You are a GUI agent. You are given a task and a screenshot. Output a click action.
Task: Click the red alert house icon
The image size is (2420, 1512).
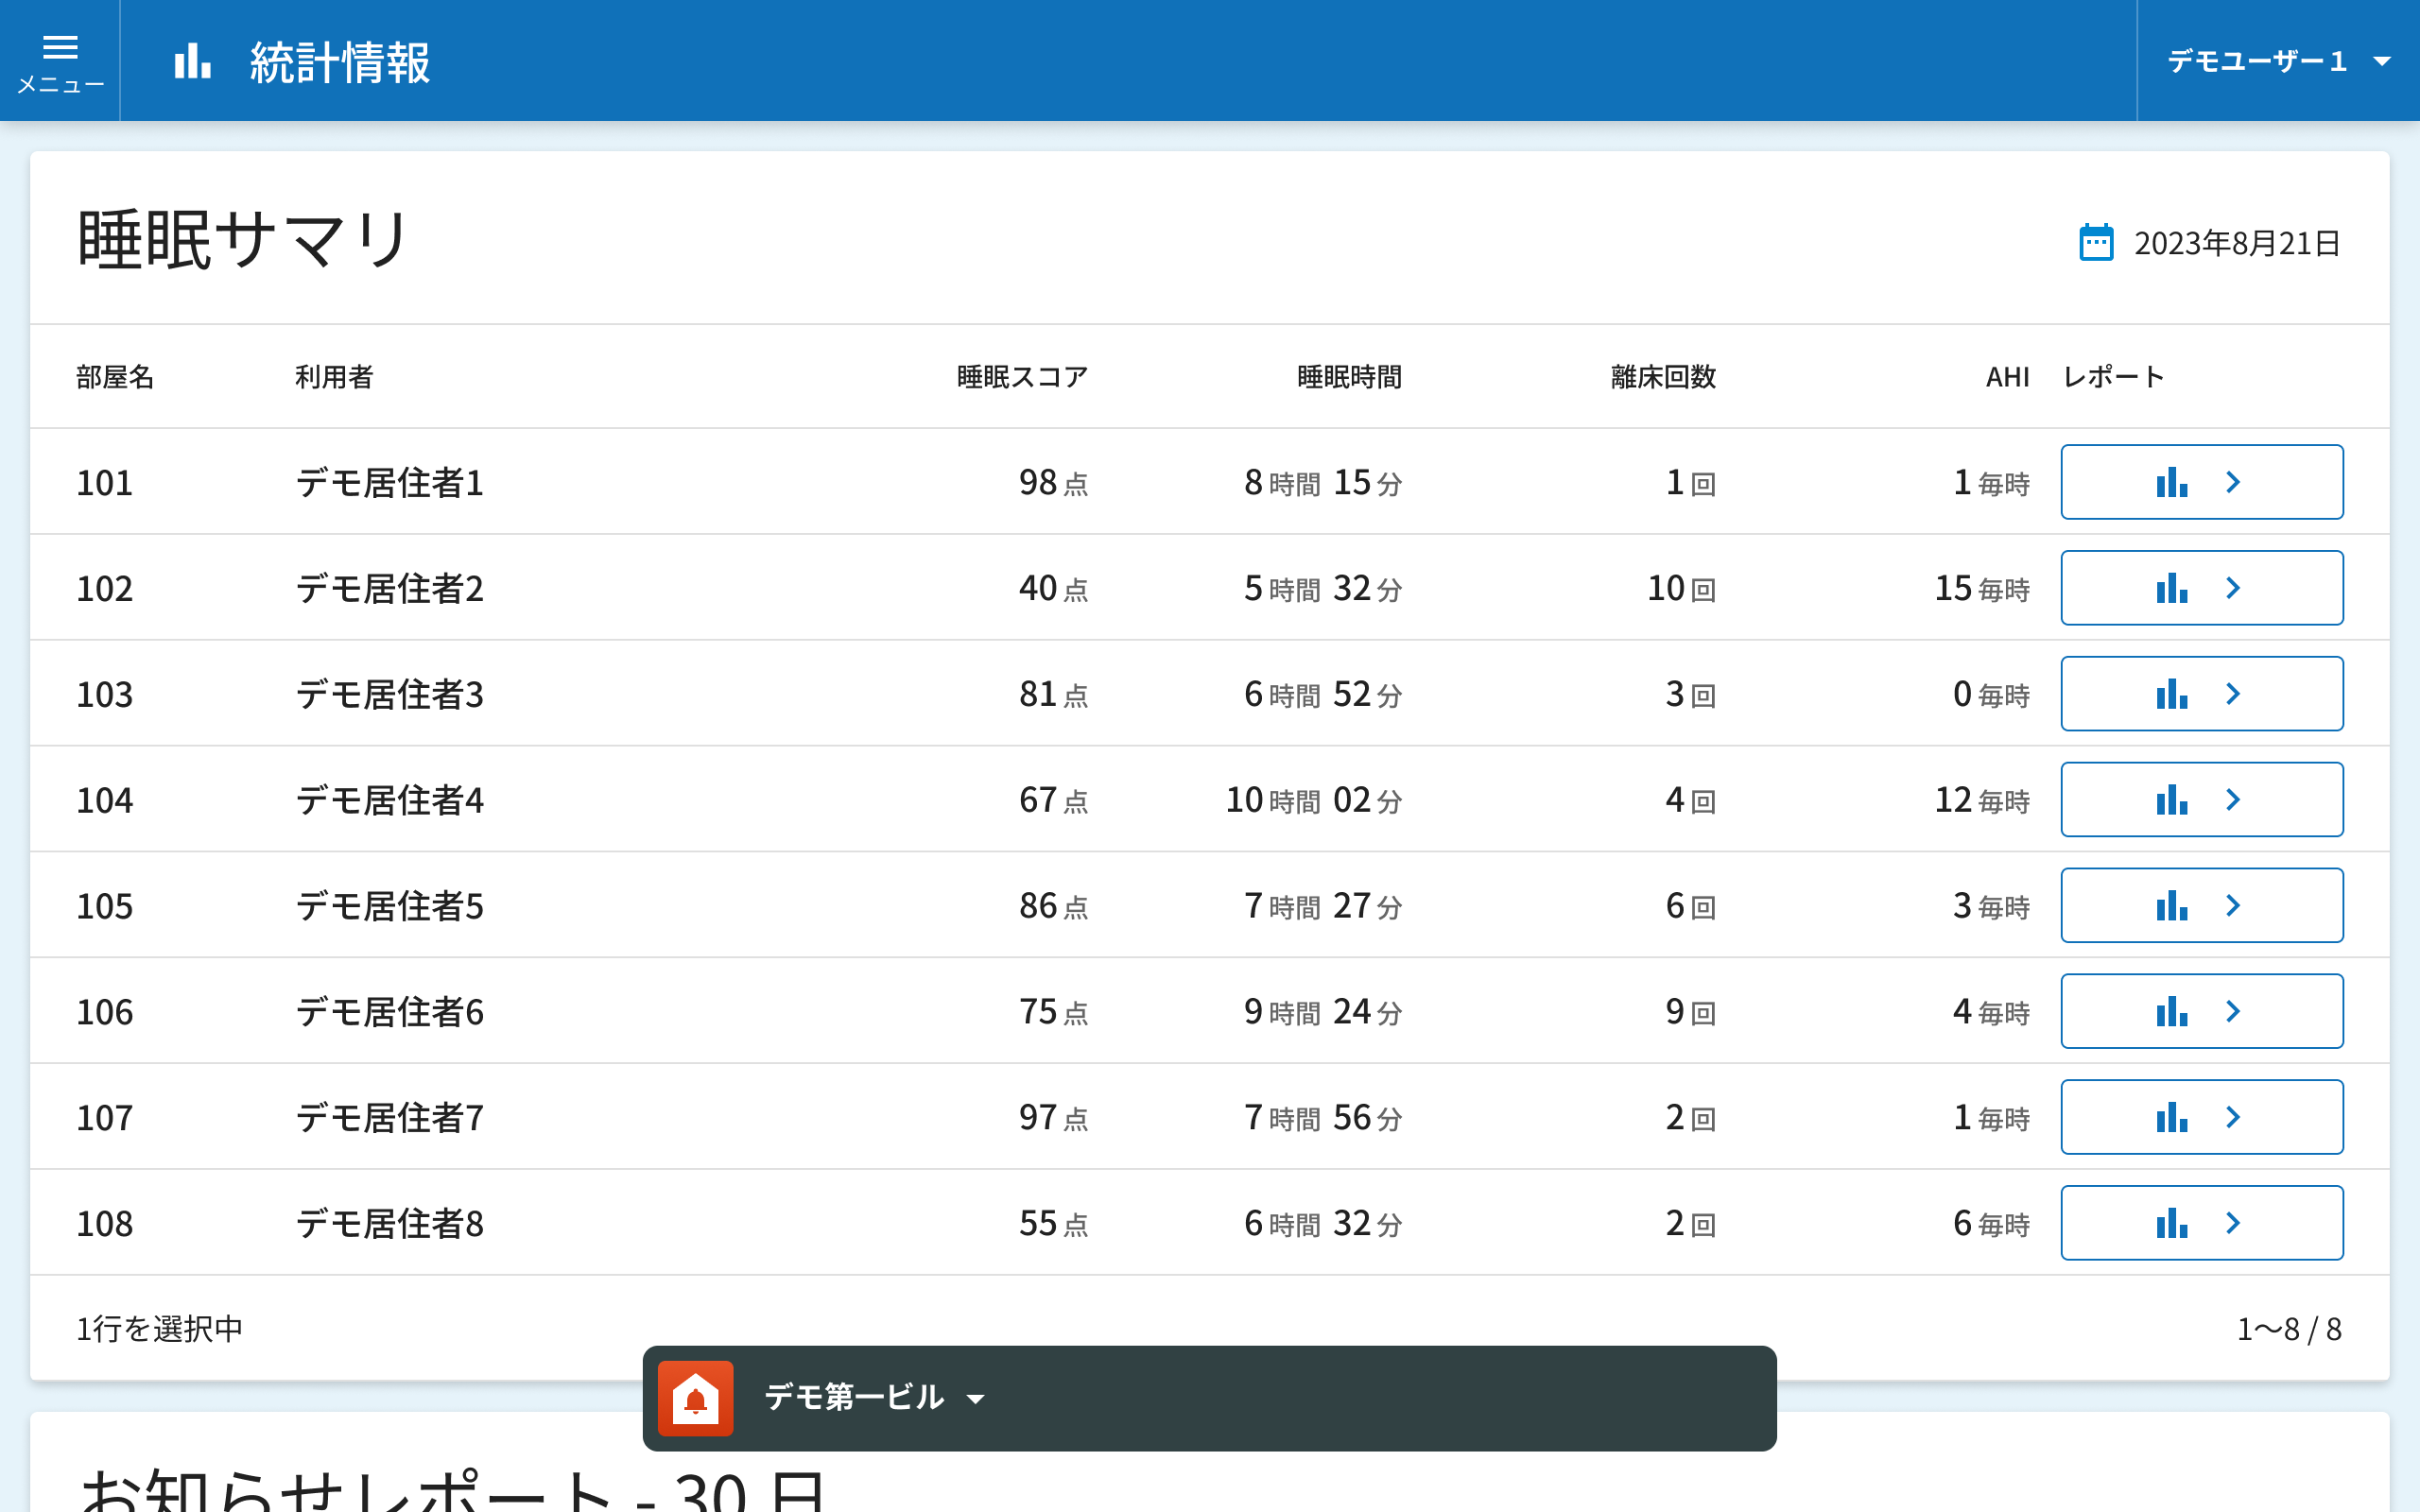pos(695,1398)
